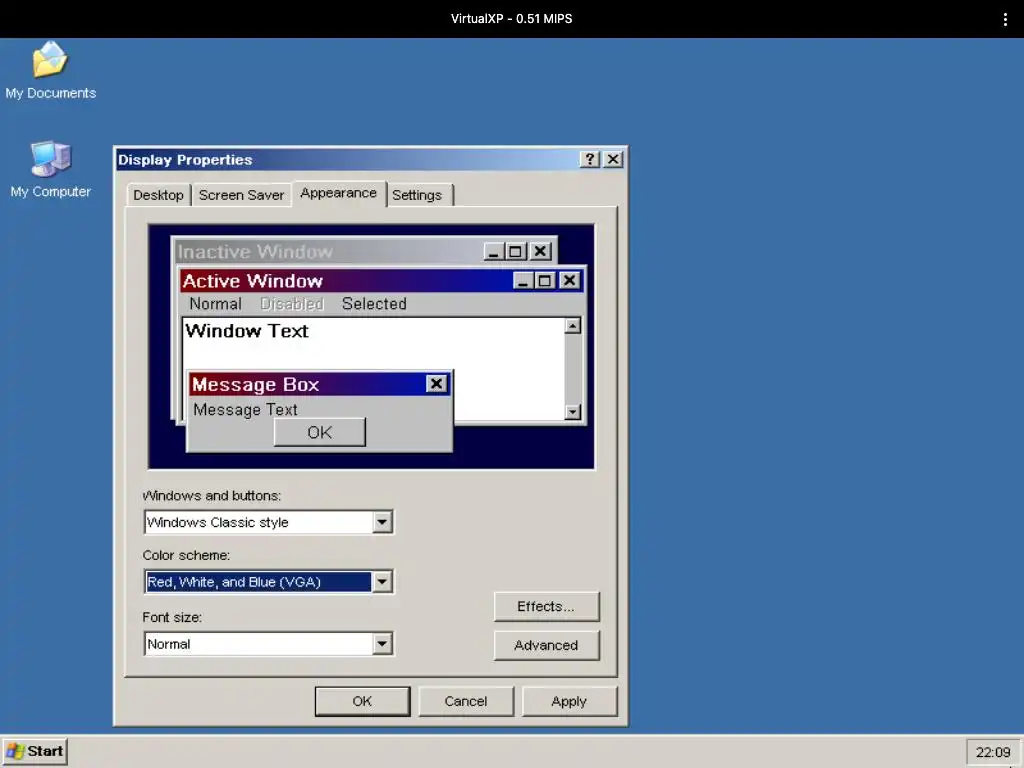This screenshot has width=1024, height=768.
Task: Select the Appearance tab
Action: [x=338, y=193]
